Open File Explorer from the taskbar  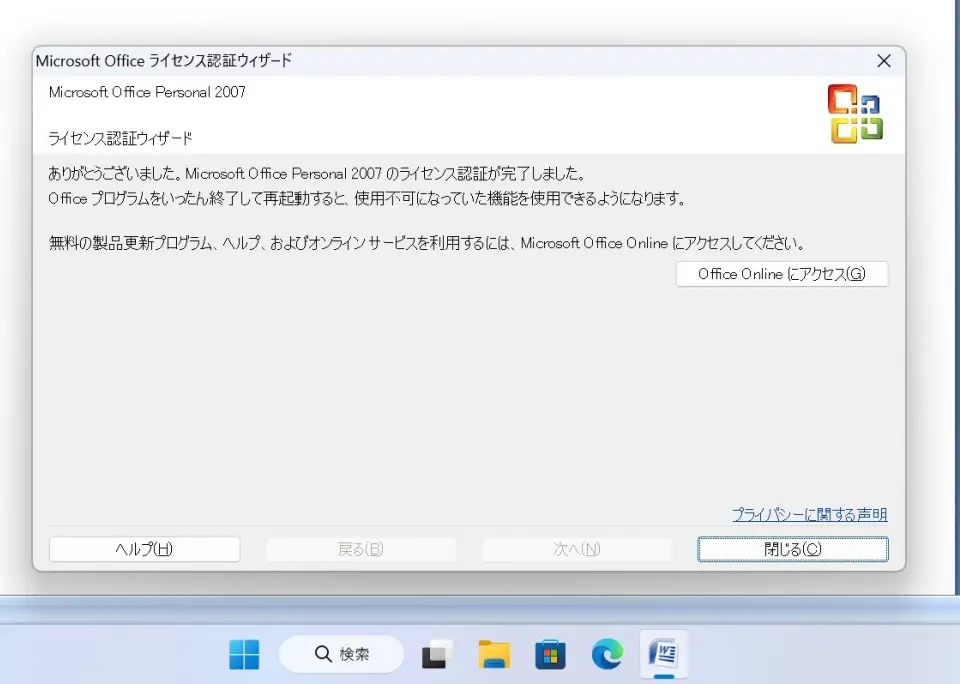click(x=493, y=655)
